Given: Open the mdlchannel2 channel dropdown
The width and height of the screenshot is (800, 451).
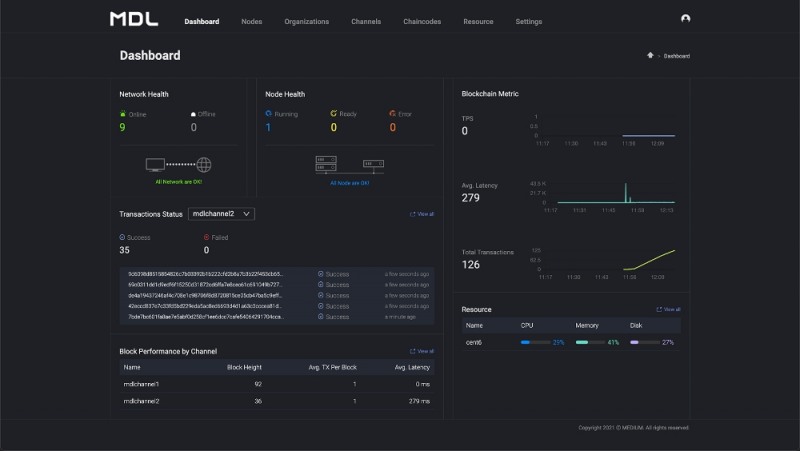Looking at the screenshot, I should click(222, 213).
